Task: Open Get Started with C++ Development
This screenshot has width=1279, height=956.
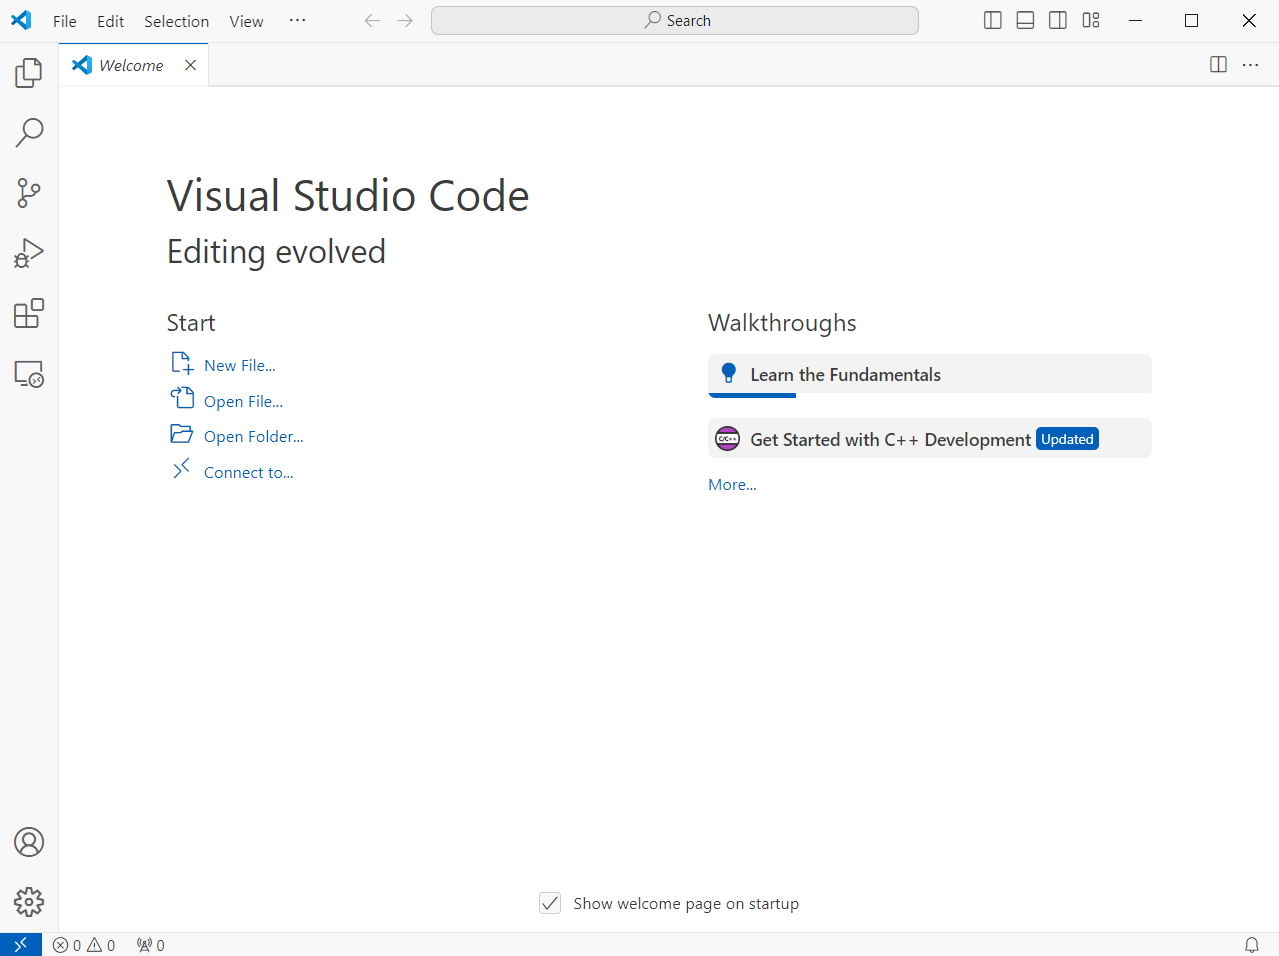Action: (x=930, y=439)
